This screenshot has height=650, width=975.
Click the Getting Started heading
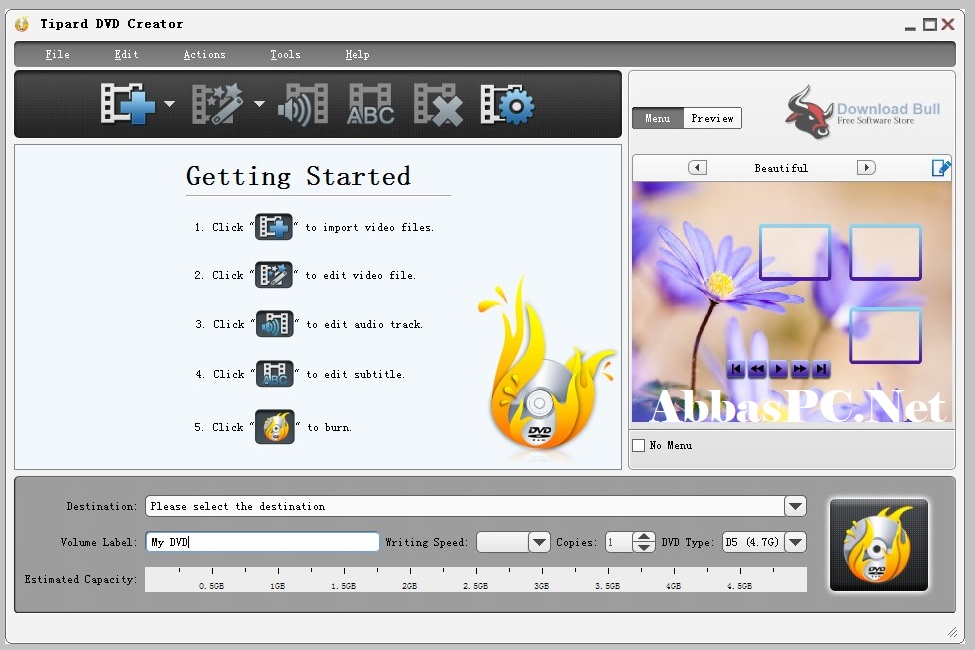click(298, 176)
